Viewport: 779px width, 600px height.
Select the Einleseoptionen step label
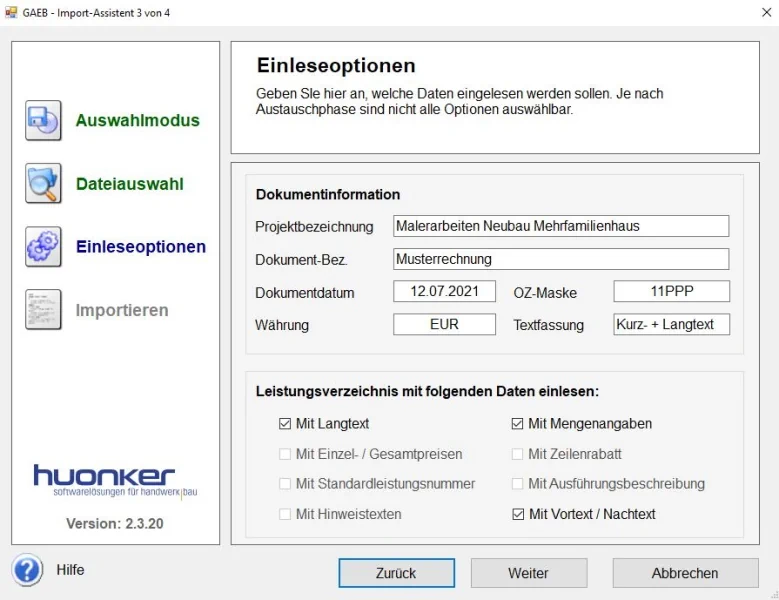click(141, 247)
